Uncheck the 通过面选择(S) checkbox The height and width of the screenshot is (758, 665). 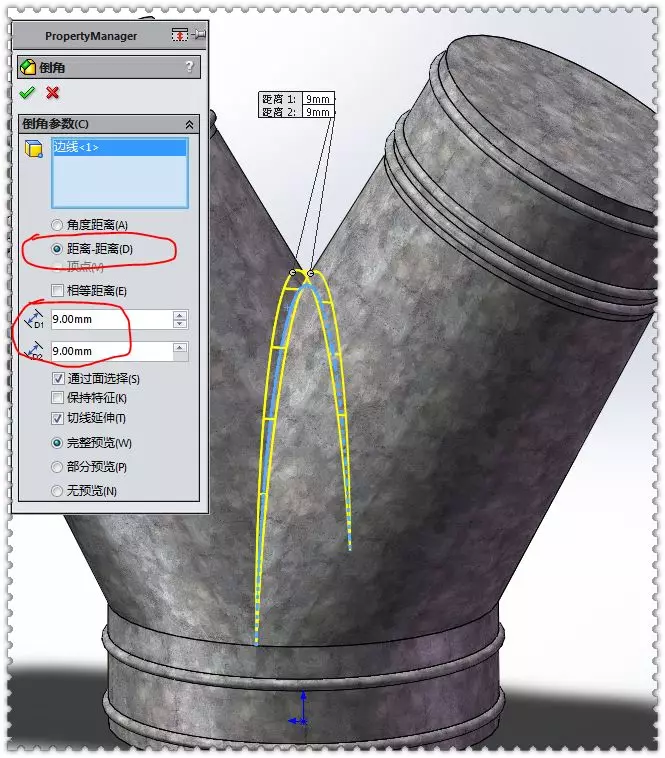(58, 378)
